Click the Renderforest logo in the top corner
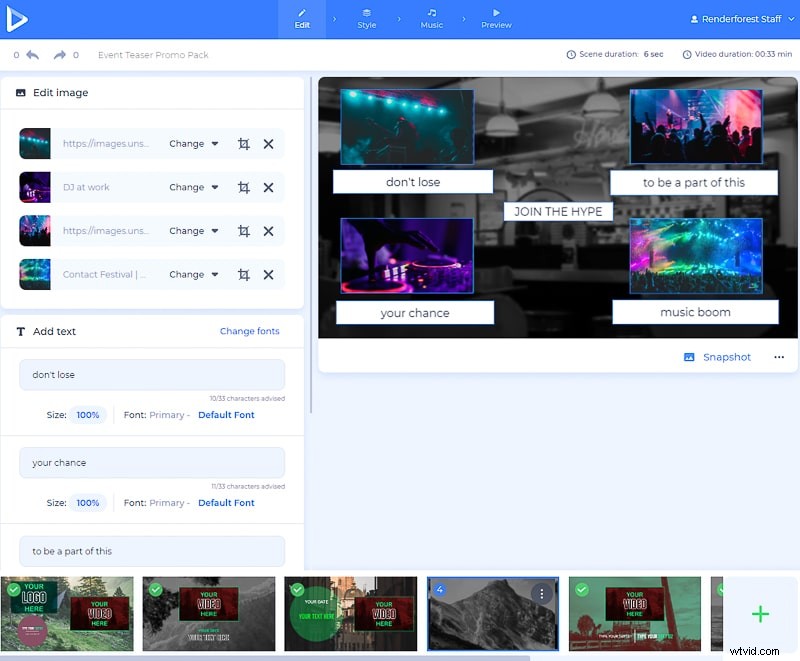The height and width of the screenshot is (661, 800). click(x=16, y=17)
